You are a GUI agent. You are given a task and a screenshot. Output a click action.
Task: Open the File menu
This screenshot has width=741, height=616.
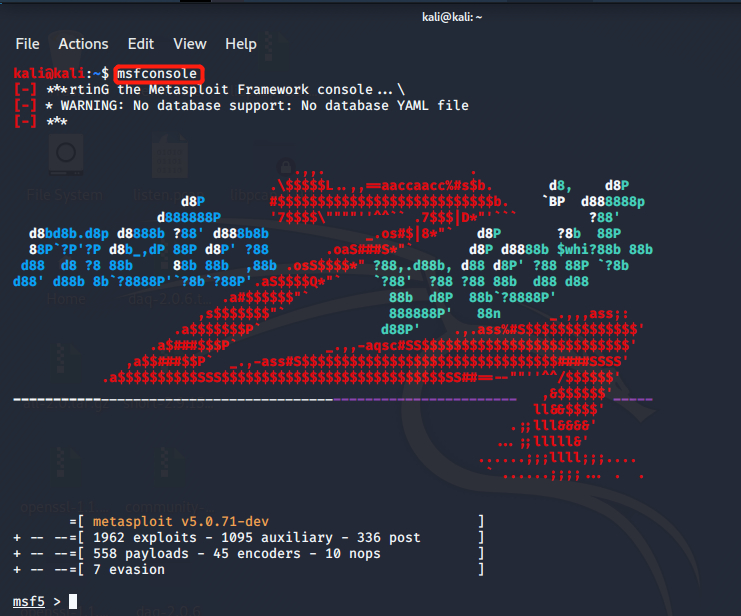tap(27, 44)
